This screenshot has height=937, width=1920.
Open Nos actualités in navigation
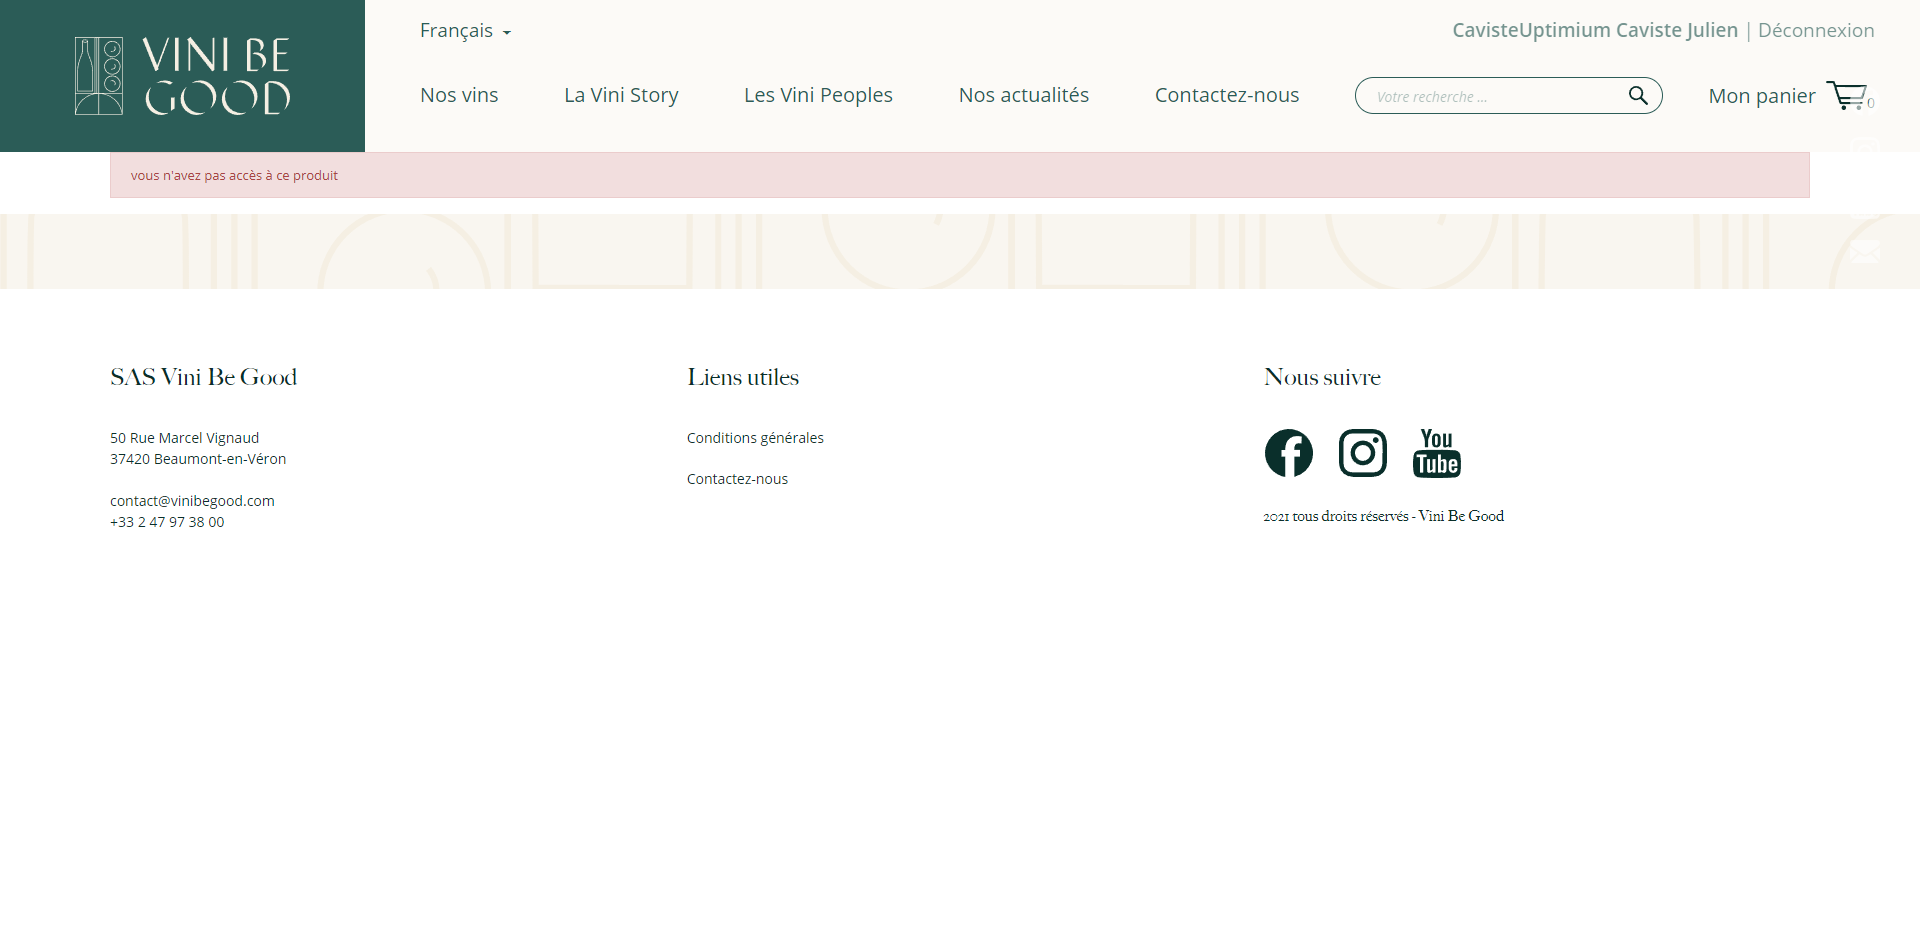(1024, 95)
